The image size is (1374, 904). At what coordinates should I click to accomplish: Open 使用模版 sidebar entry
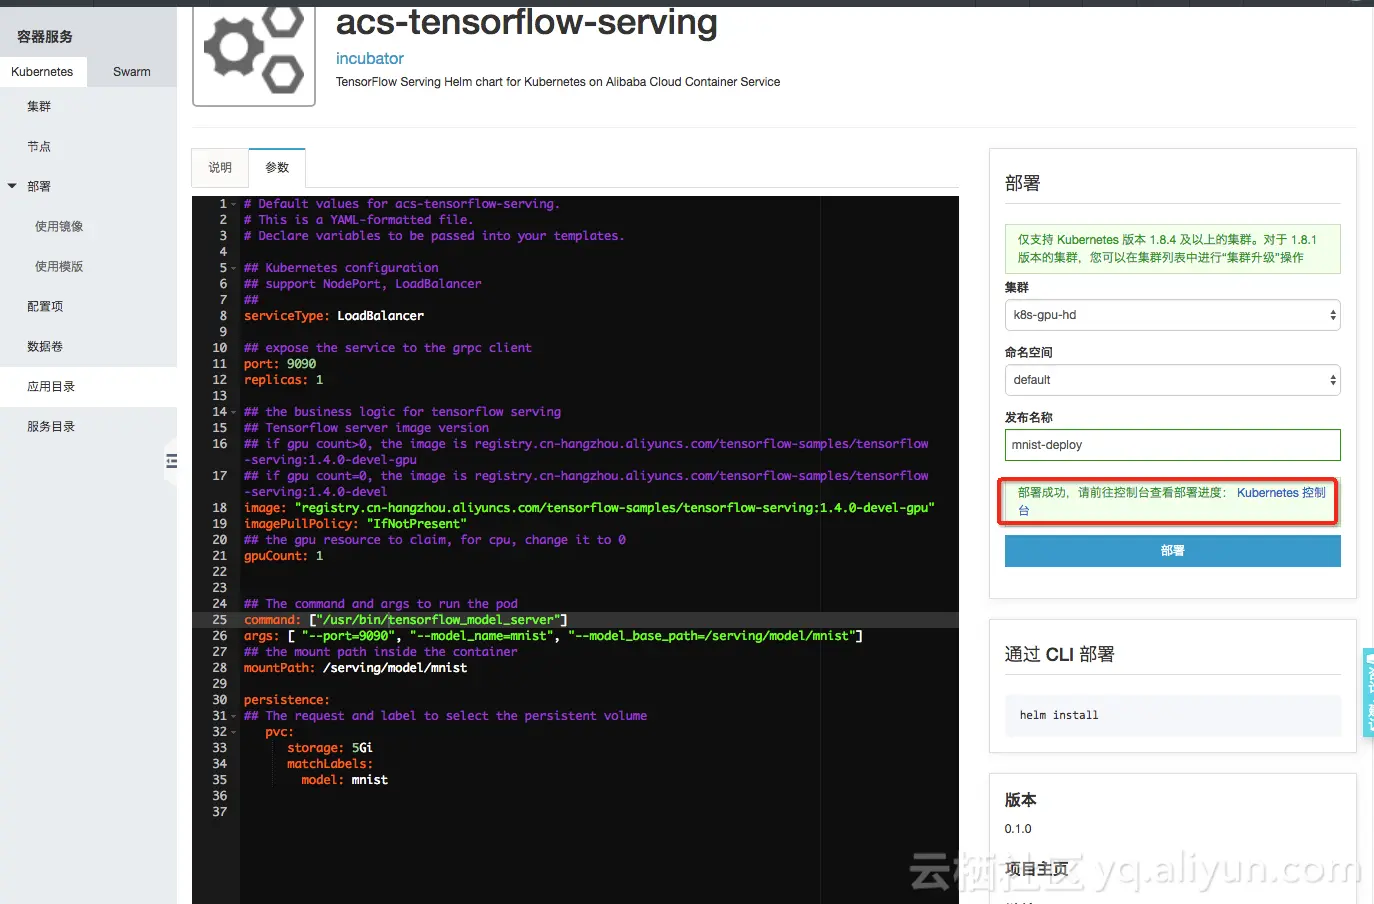tap(59, 266)
